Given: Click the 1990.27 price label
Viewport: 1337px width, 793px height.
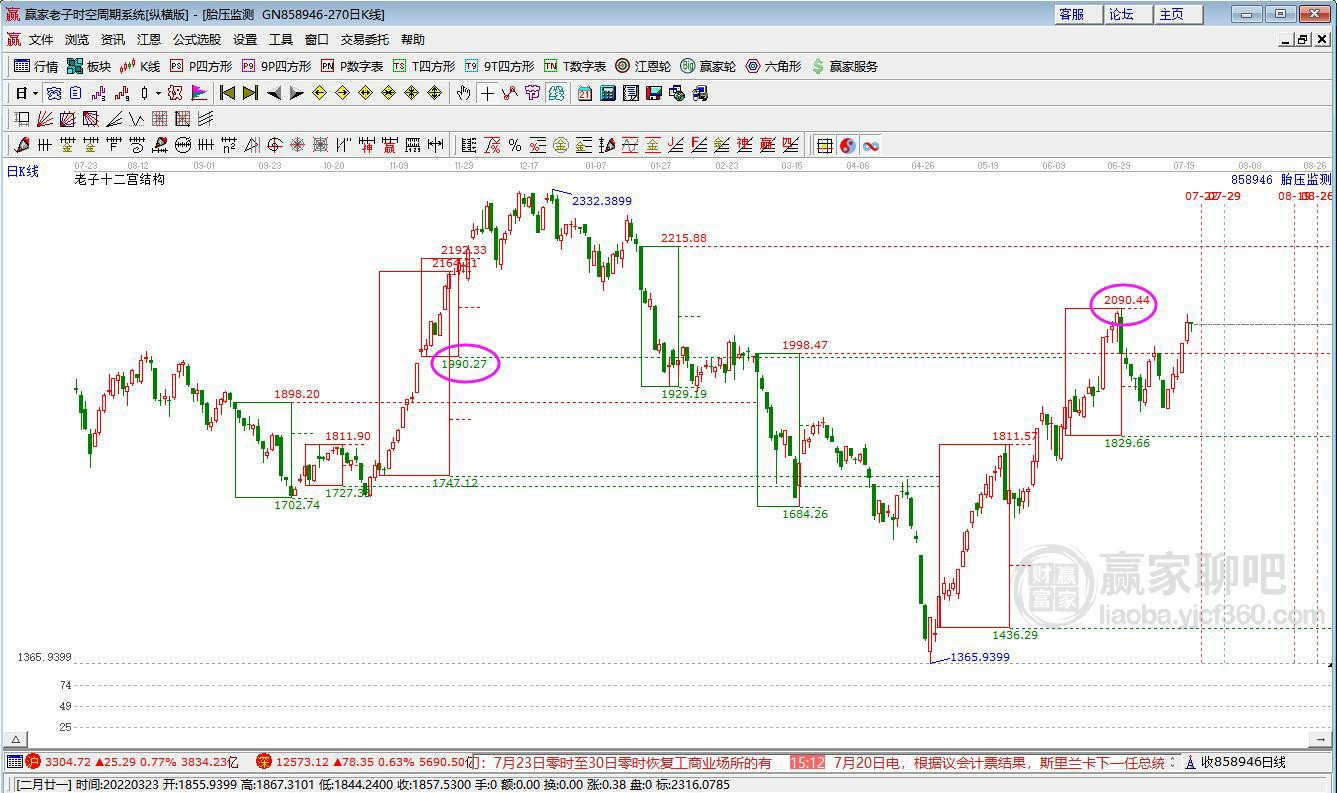Looking at the screenshot, I should coord(464,364).
